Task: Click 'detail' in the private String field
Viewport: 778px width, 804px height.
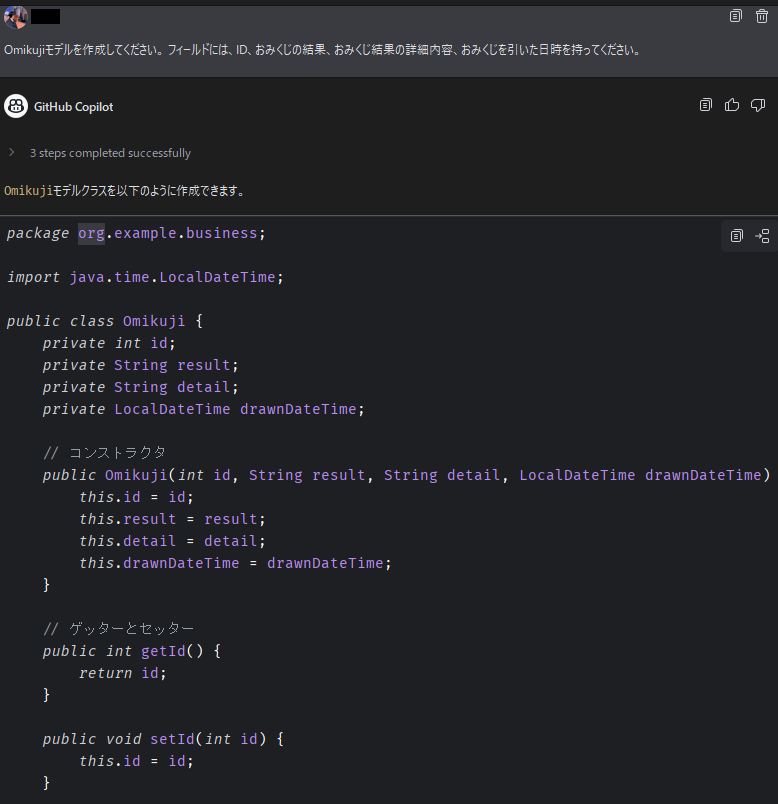Action: tap(204, 387)
